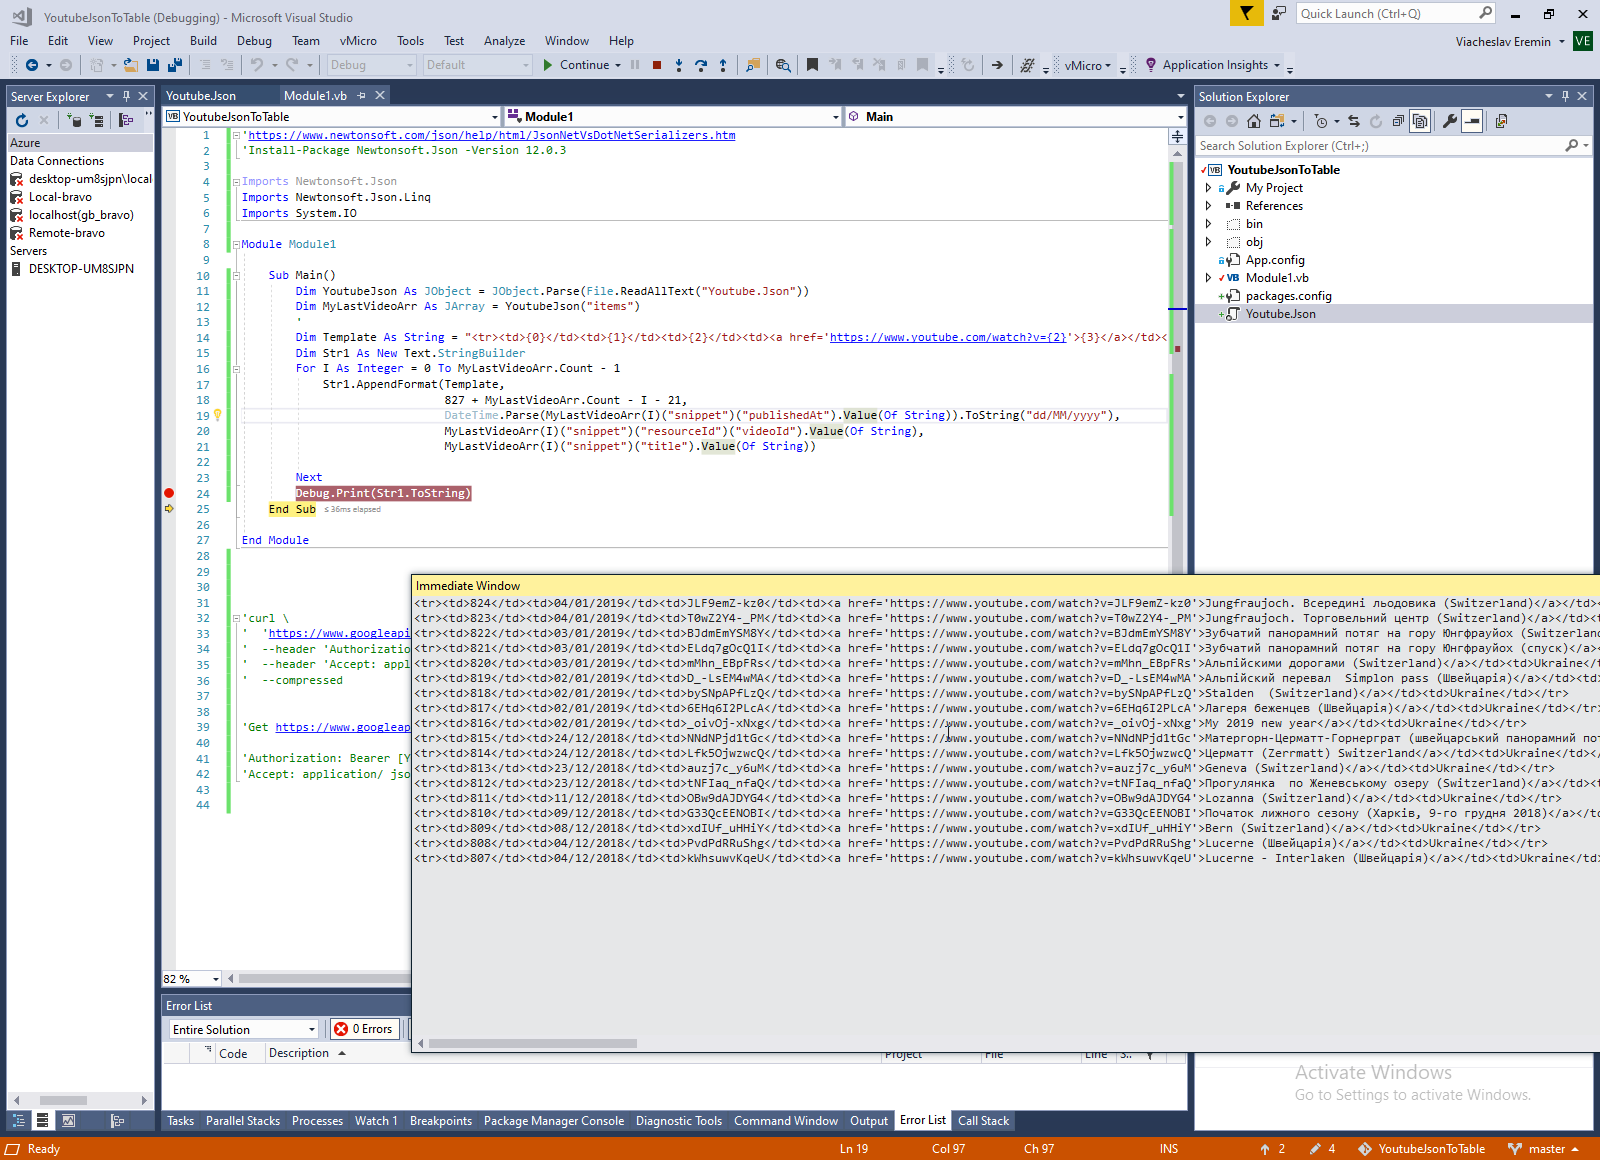The height and width of the screenshot is (1160, 1600).
Task: Open Properties wrench icon in Solution Explorer
Action: pyautogui.click(x=1450, y=121)
